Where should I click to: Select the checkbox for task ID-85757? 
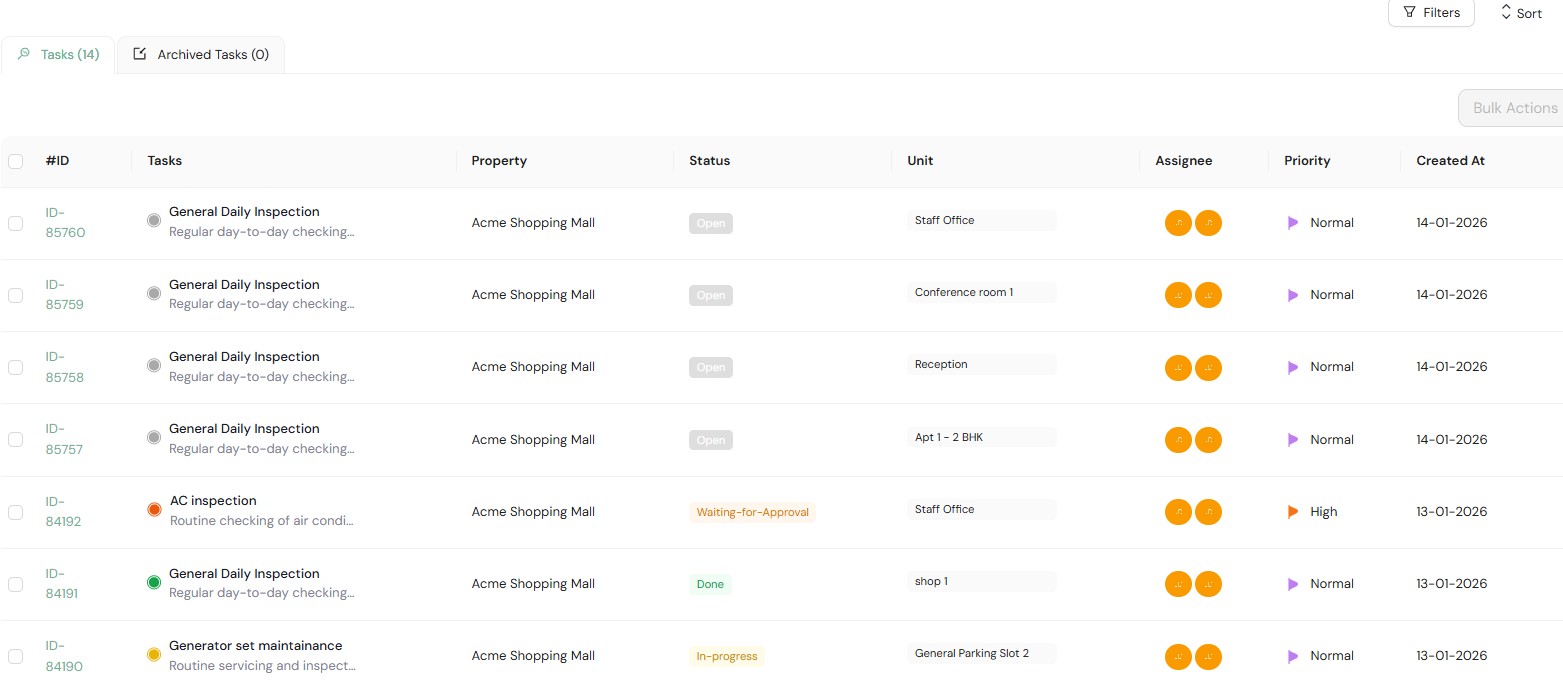(x=16, y=440)
